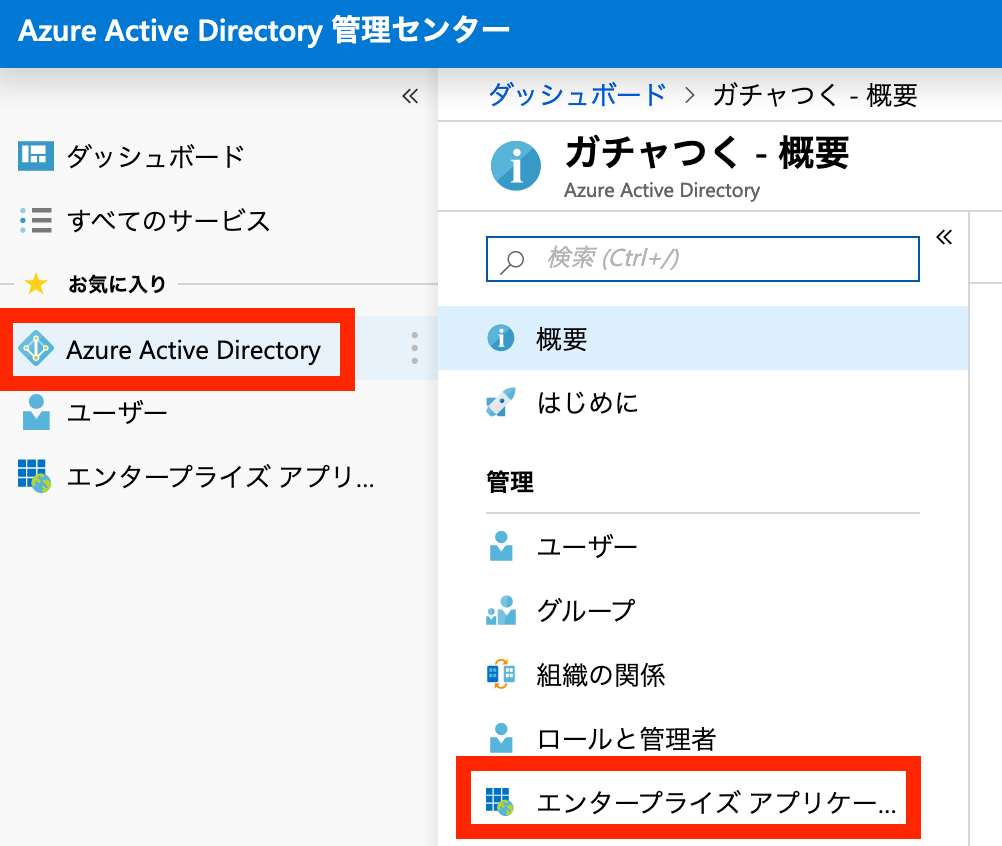
Task: Click the ダッシュボード breadcrumb link
Action: point(578,95)
